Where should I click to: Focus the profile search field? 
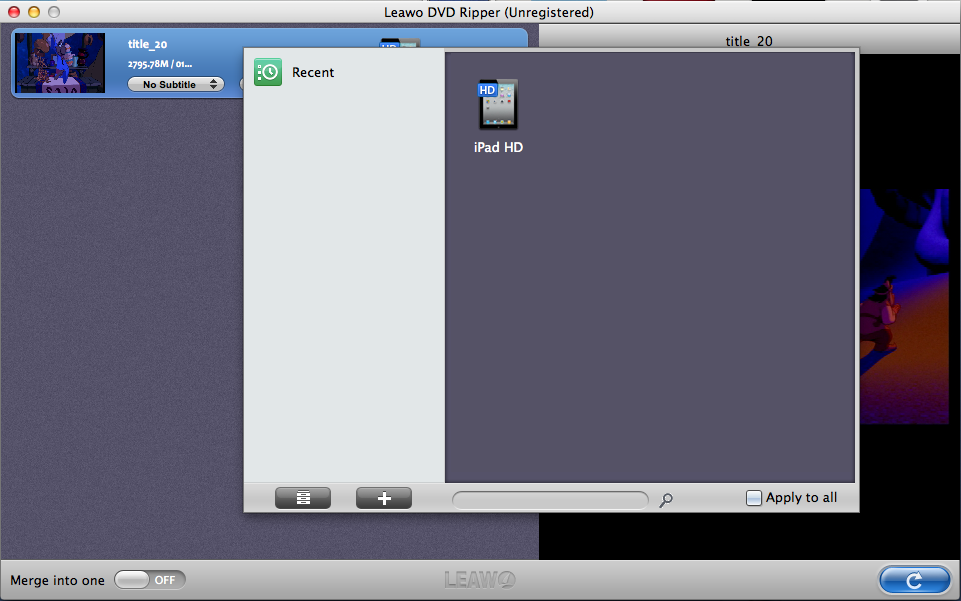(550, 500)
